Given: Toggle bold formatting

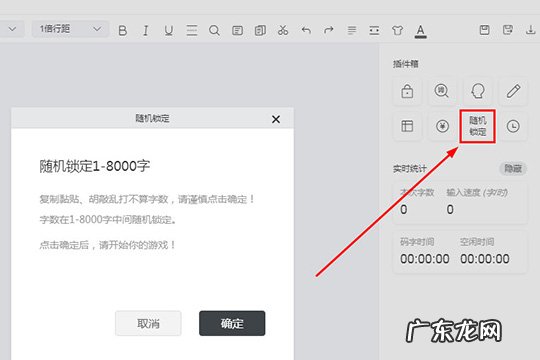Looking at the screenshot, I should (123, 31).
